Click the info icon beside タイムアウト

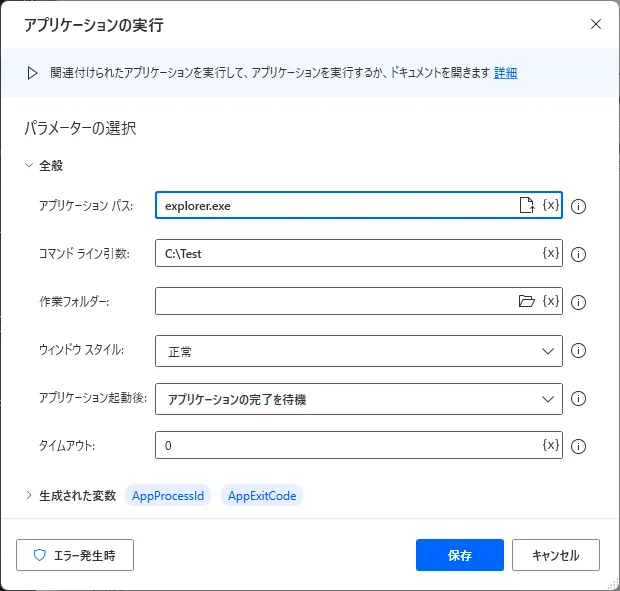(x=578, y=447)
